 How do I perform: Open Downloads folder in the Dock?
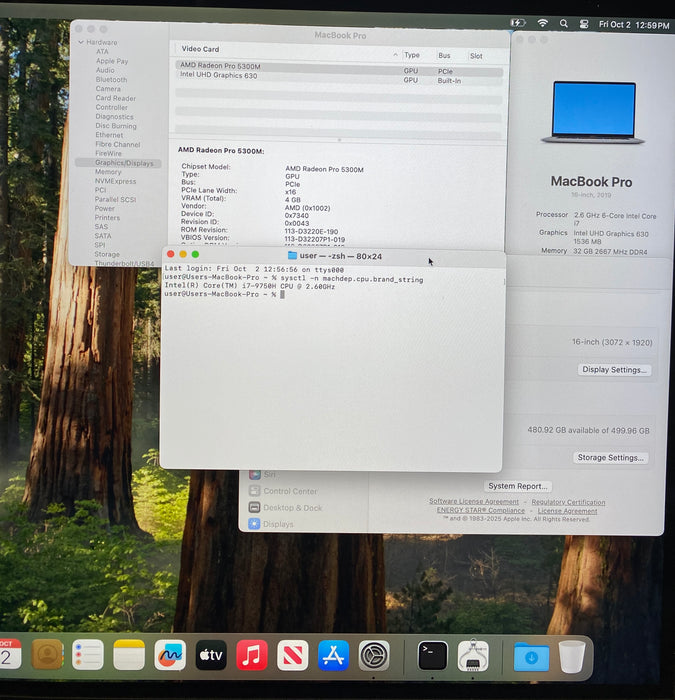pos(531,656)
